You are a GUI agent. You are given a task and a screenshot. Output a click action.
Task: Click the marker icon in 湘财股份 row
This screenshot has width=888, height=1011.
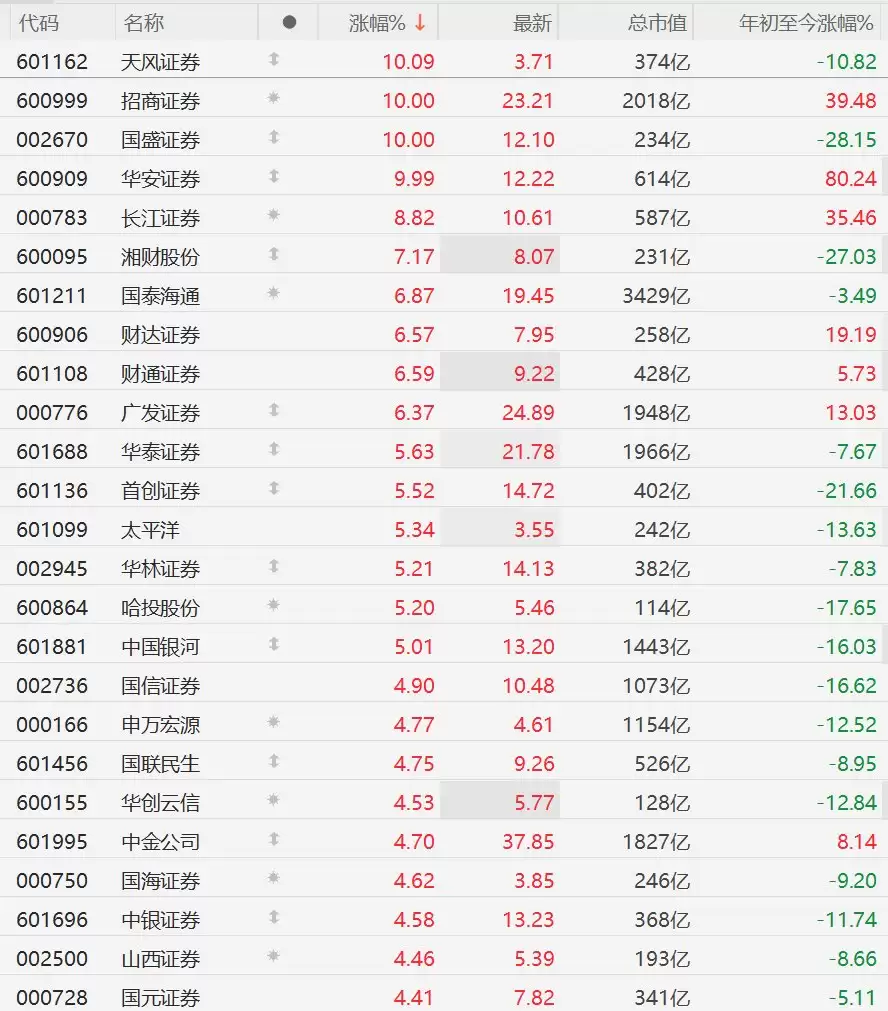274,254
